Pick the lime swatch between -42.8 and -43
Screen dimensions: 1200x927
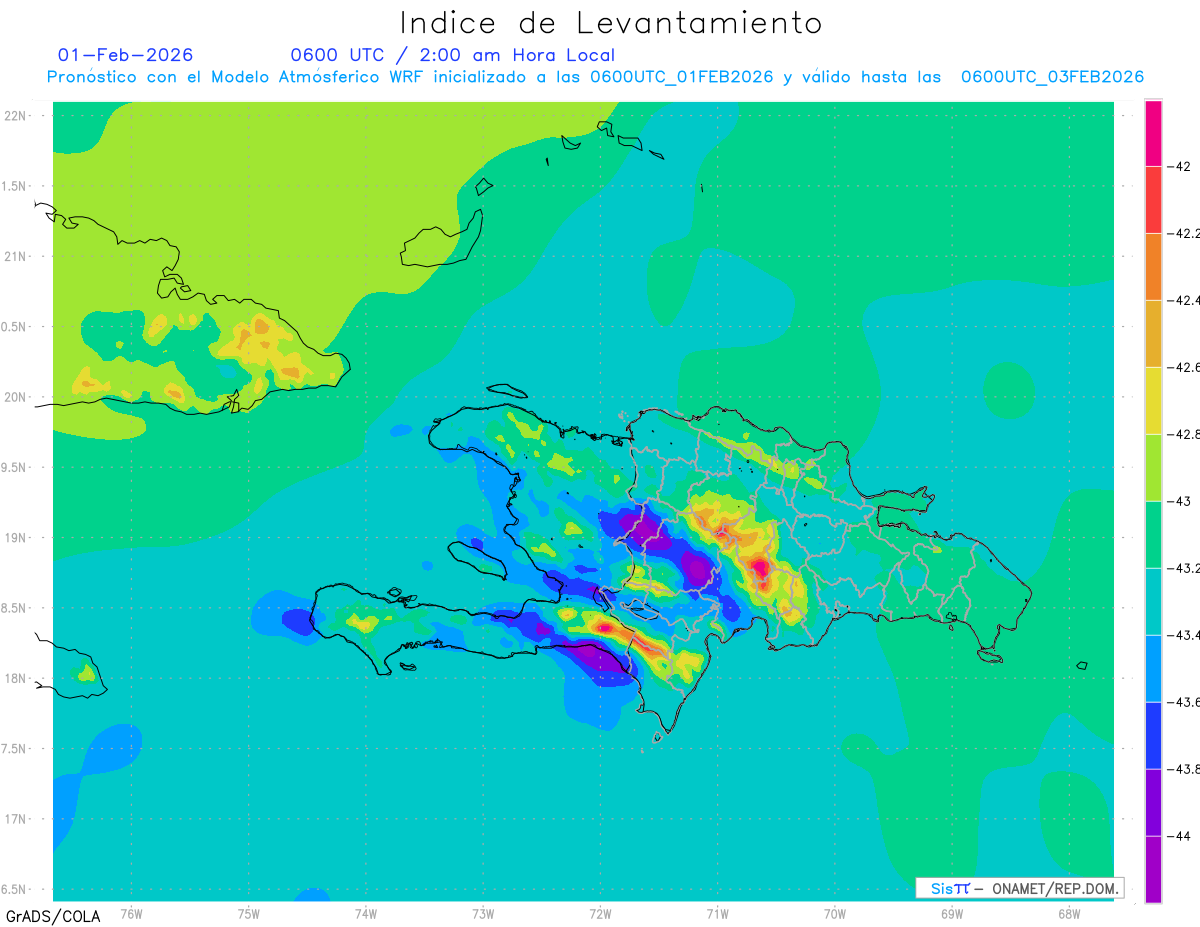[x=1153, y=467]
